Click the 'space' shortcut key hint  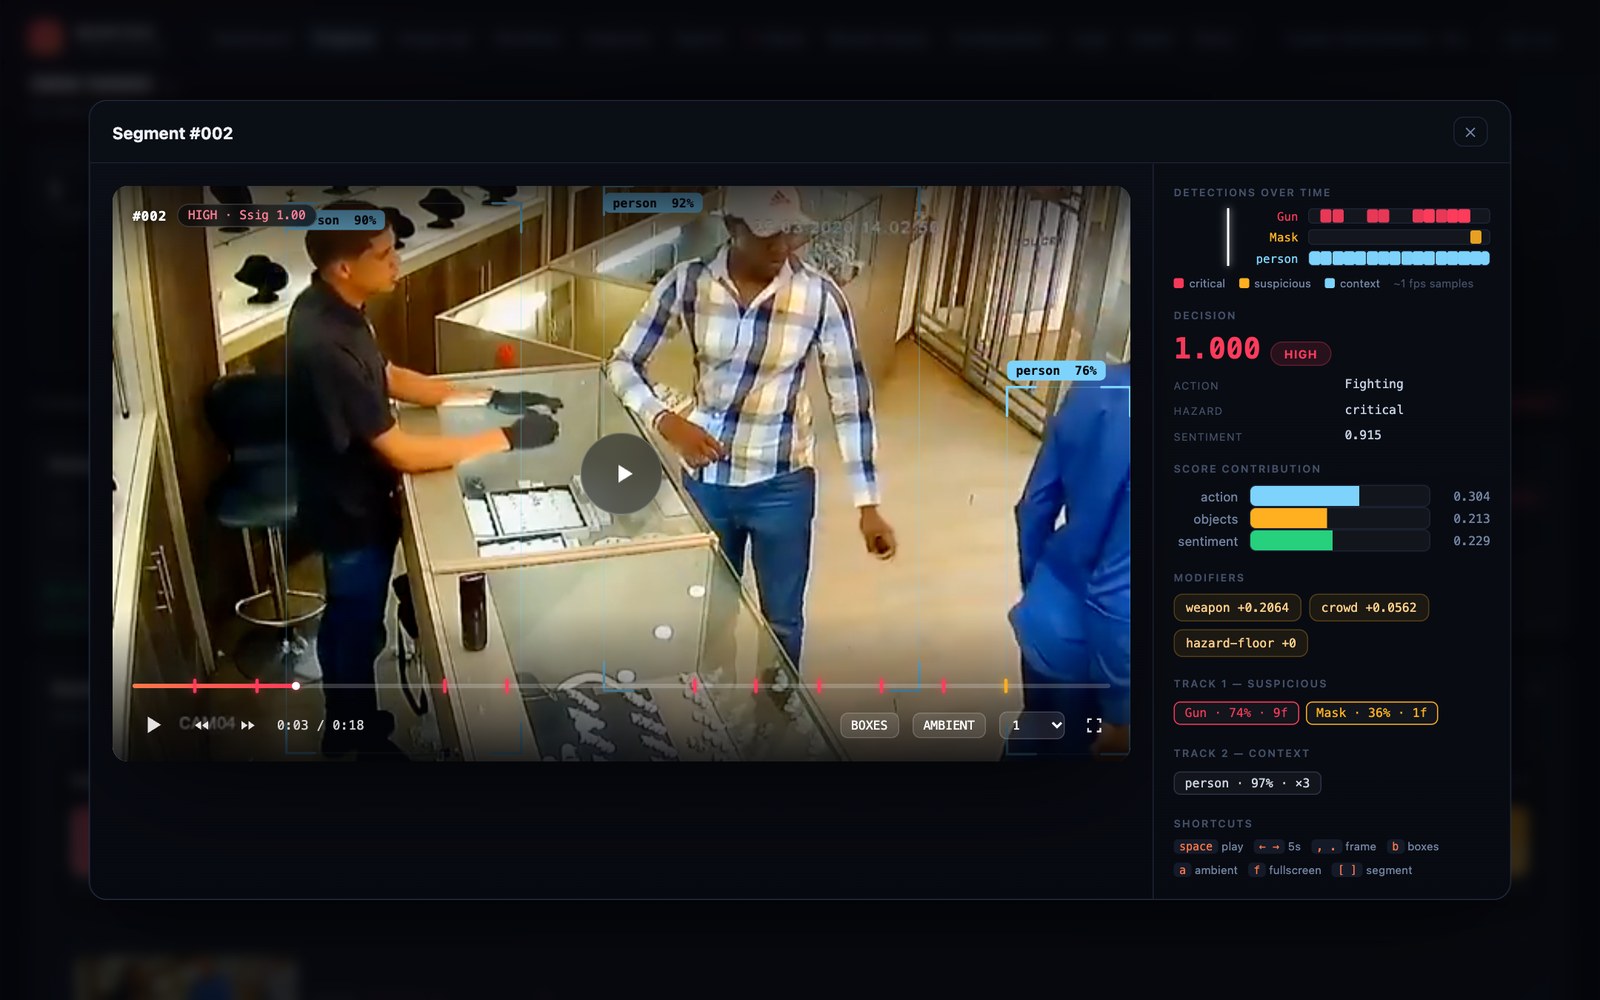click(1195, 846)
